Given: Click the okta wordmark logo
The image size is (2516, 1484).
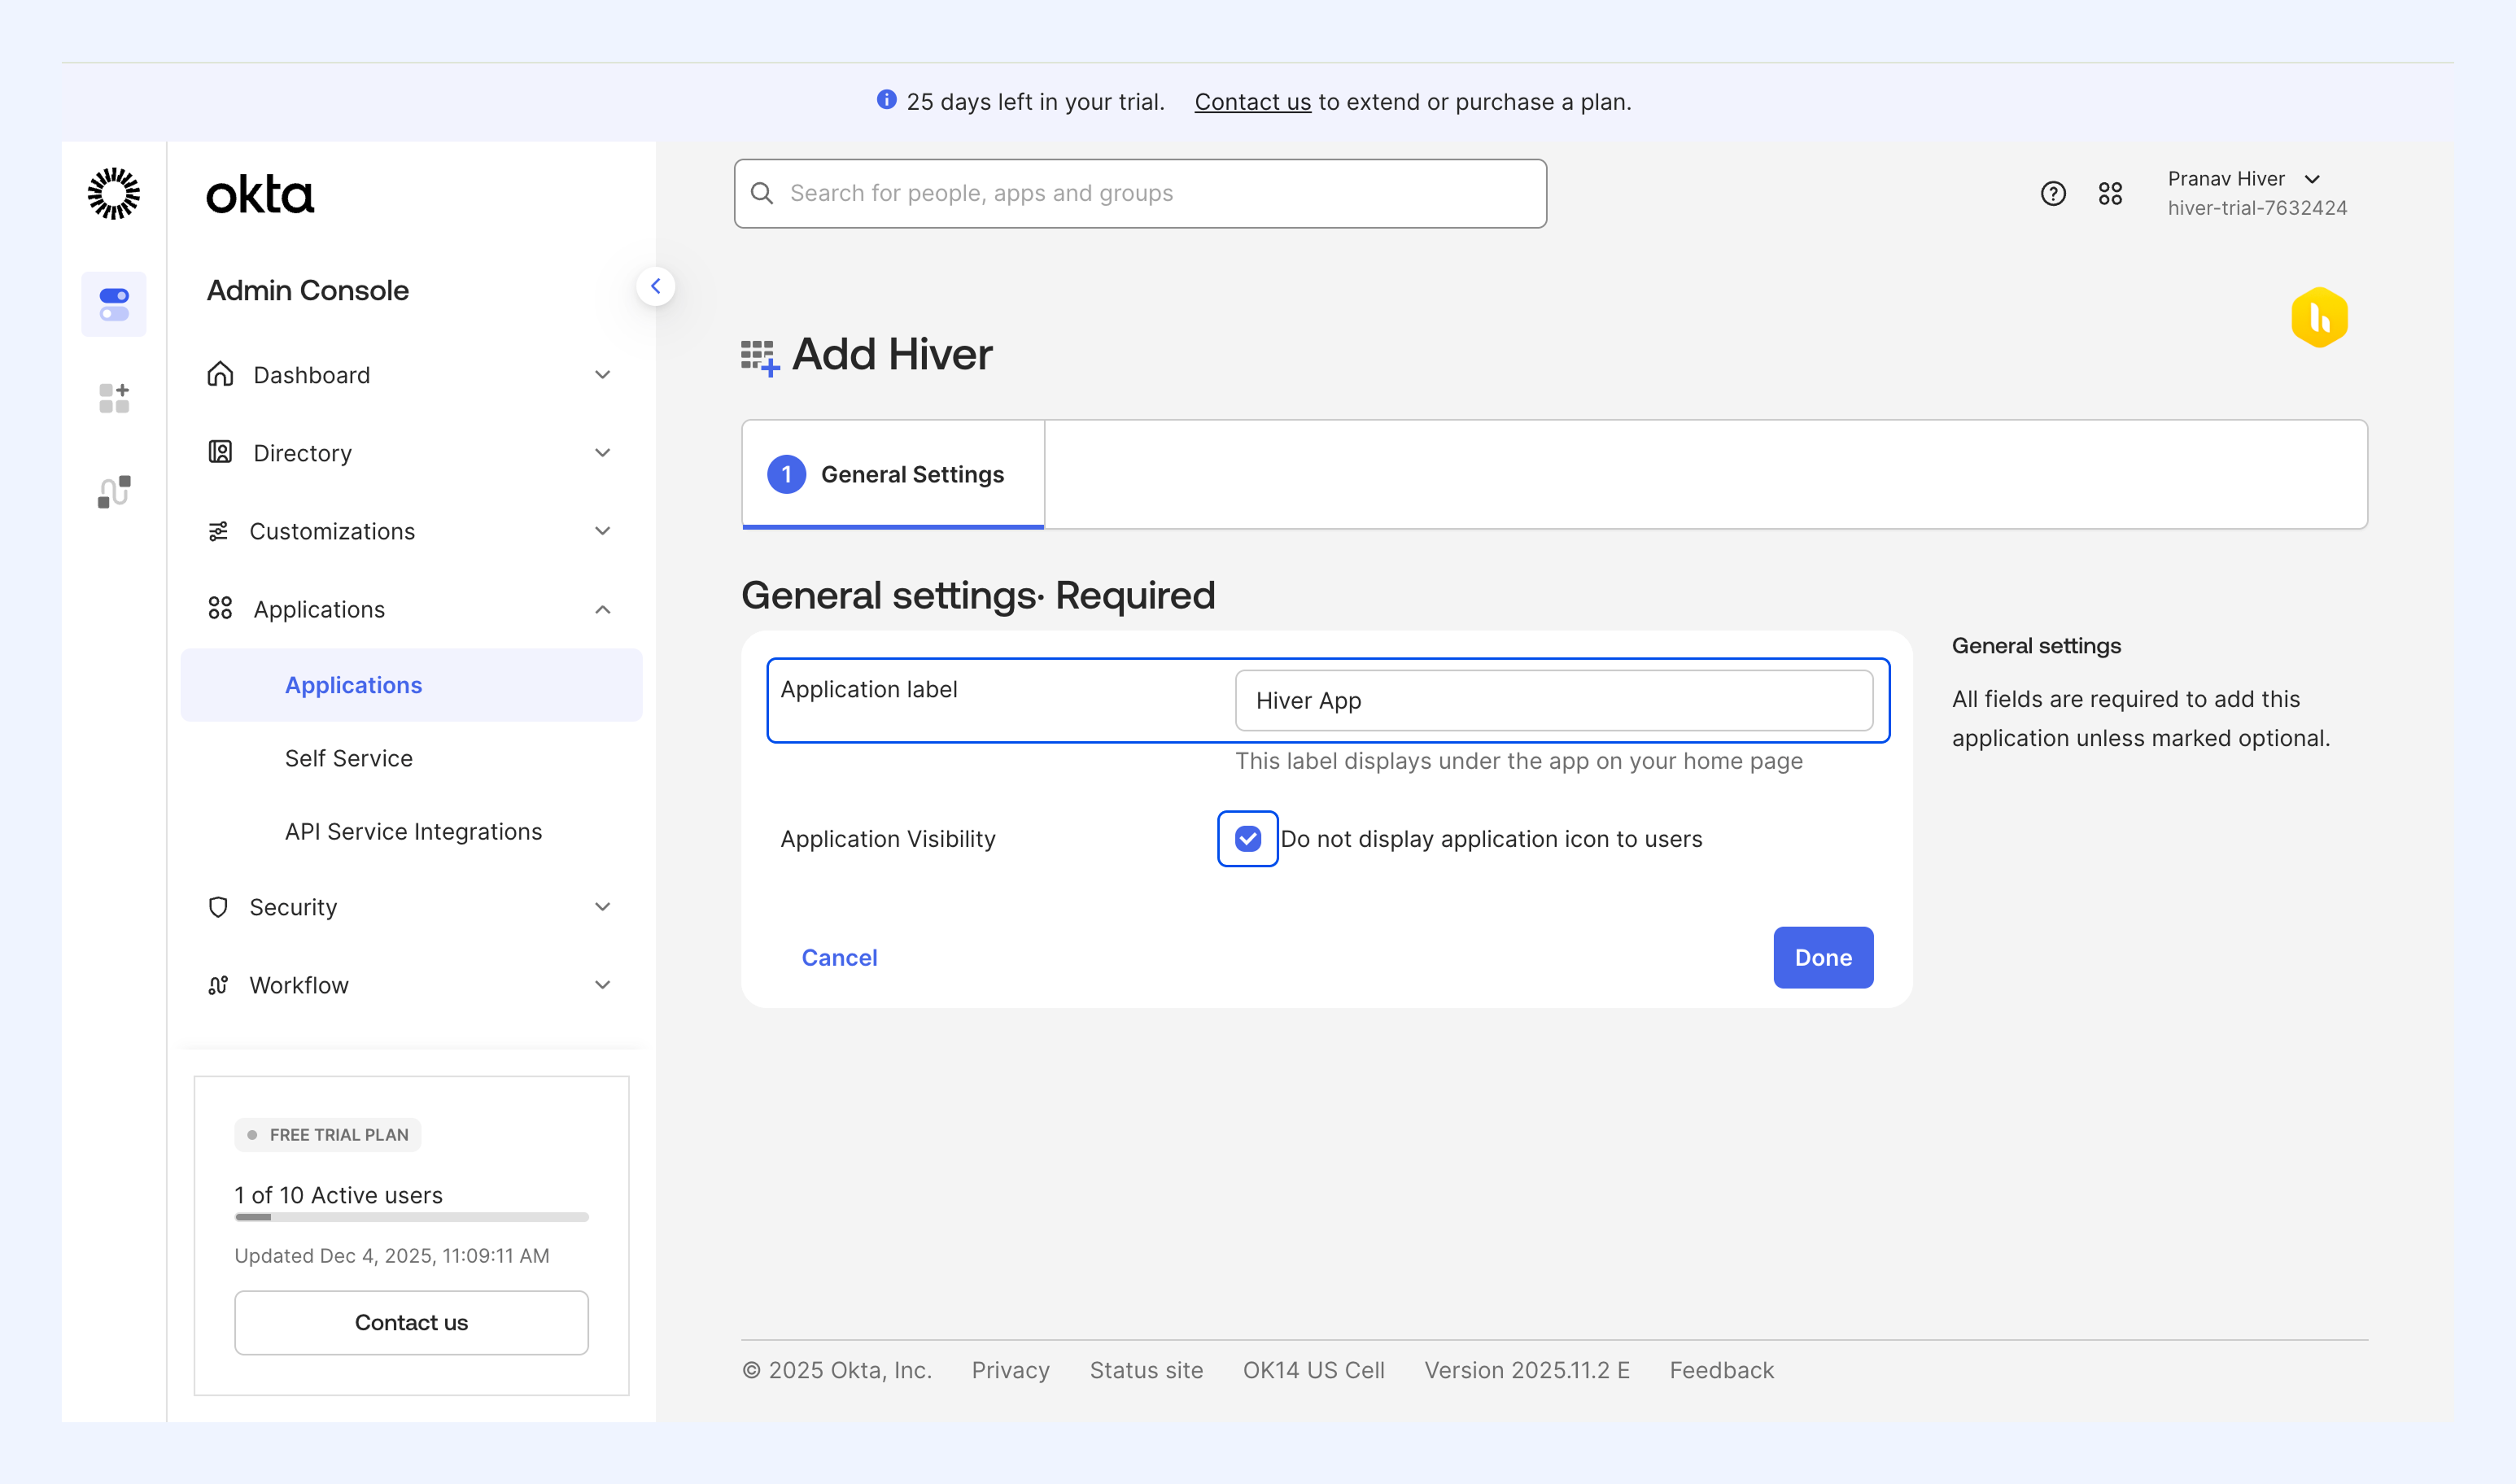Looking at the screenshot, I should [260, 195].
